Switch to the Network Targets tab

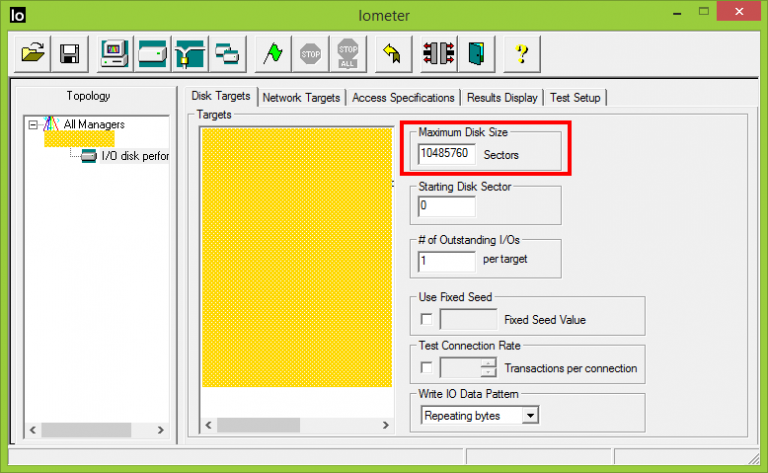(x=301, y=97)
